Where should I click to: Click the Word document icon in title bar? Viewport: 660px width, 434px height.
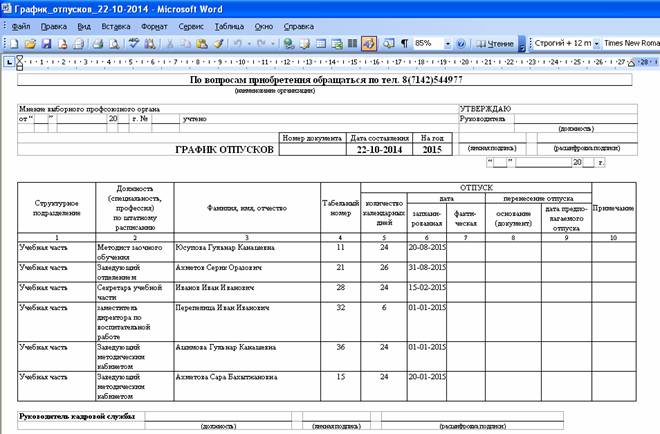[6, 8]
